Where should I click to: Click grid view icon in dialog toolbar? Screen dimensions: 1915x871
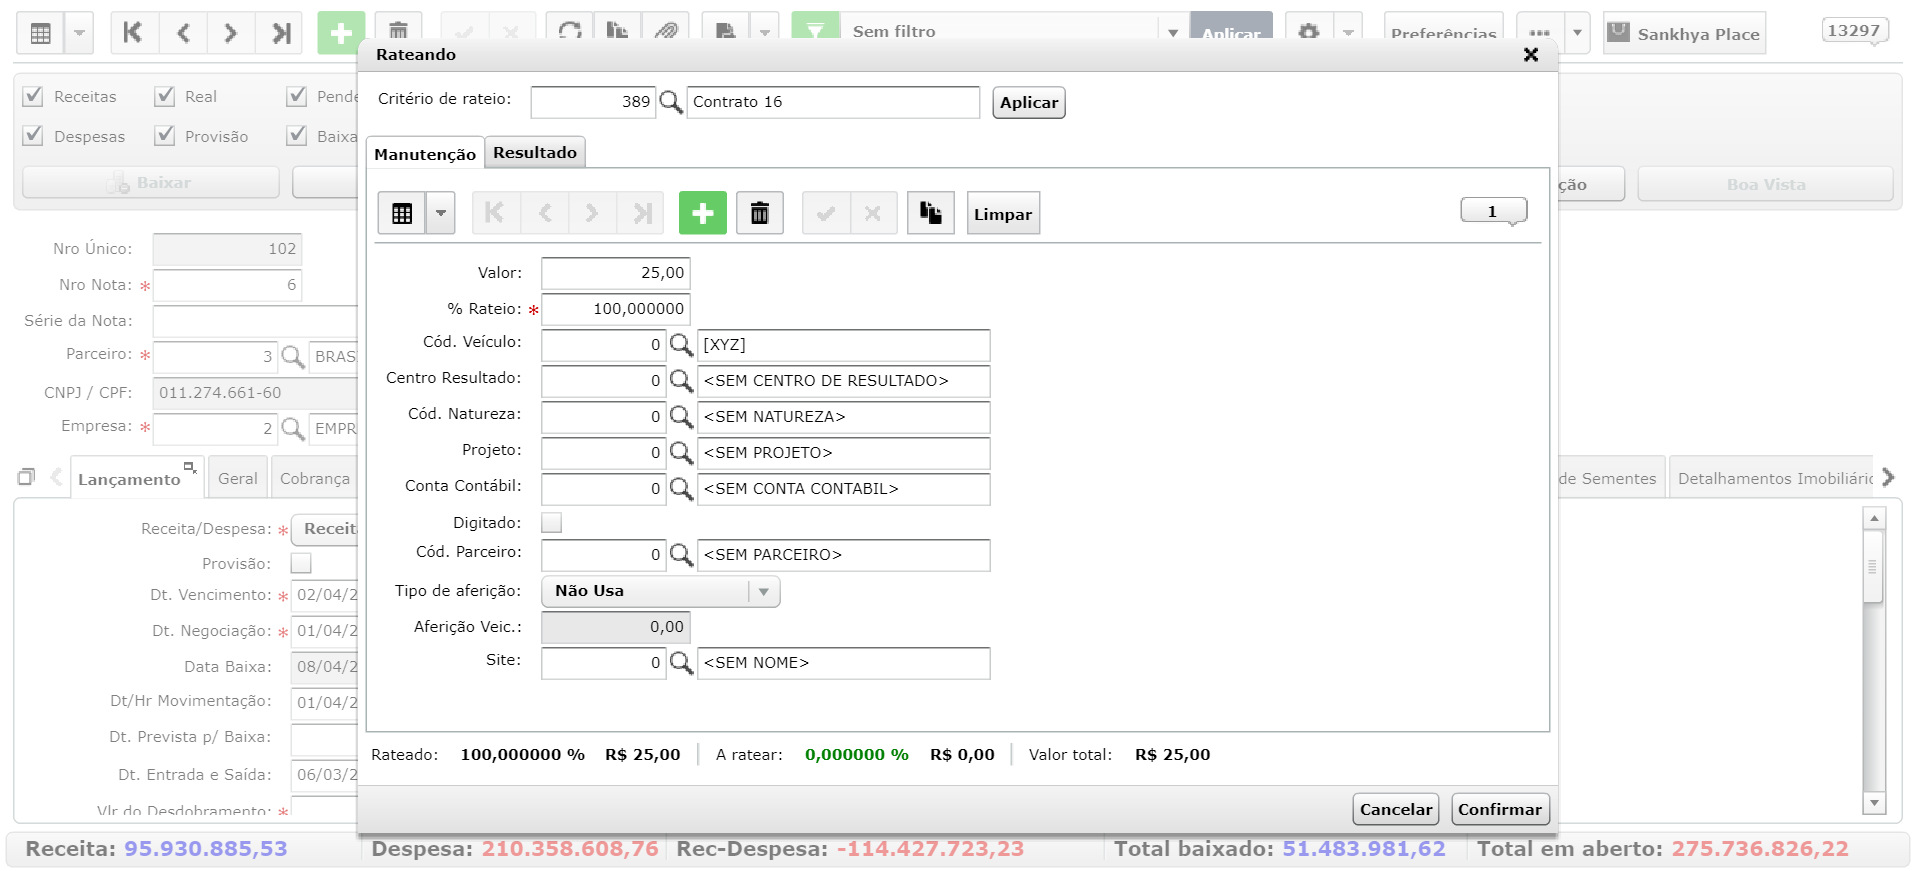coord(402,213)
